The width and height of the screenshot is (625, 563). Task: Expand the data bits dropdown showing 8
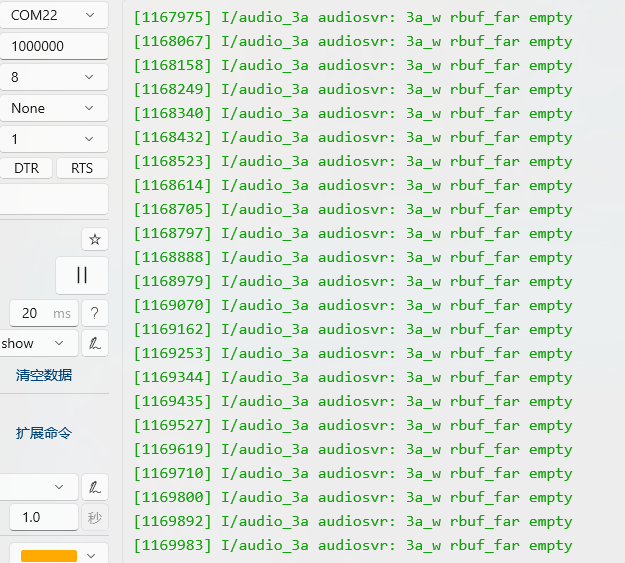click(53, 77)
